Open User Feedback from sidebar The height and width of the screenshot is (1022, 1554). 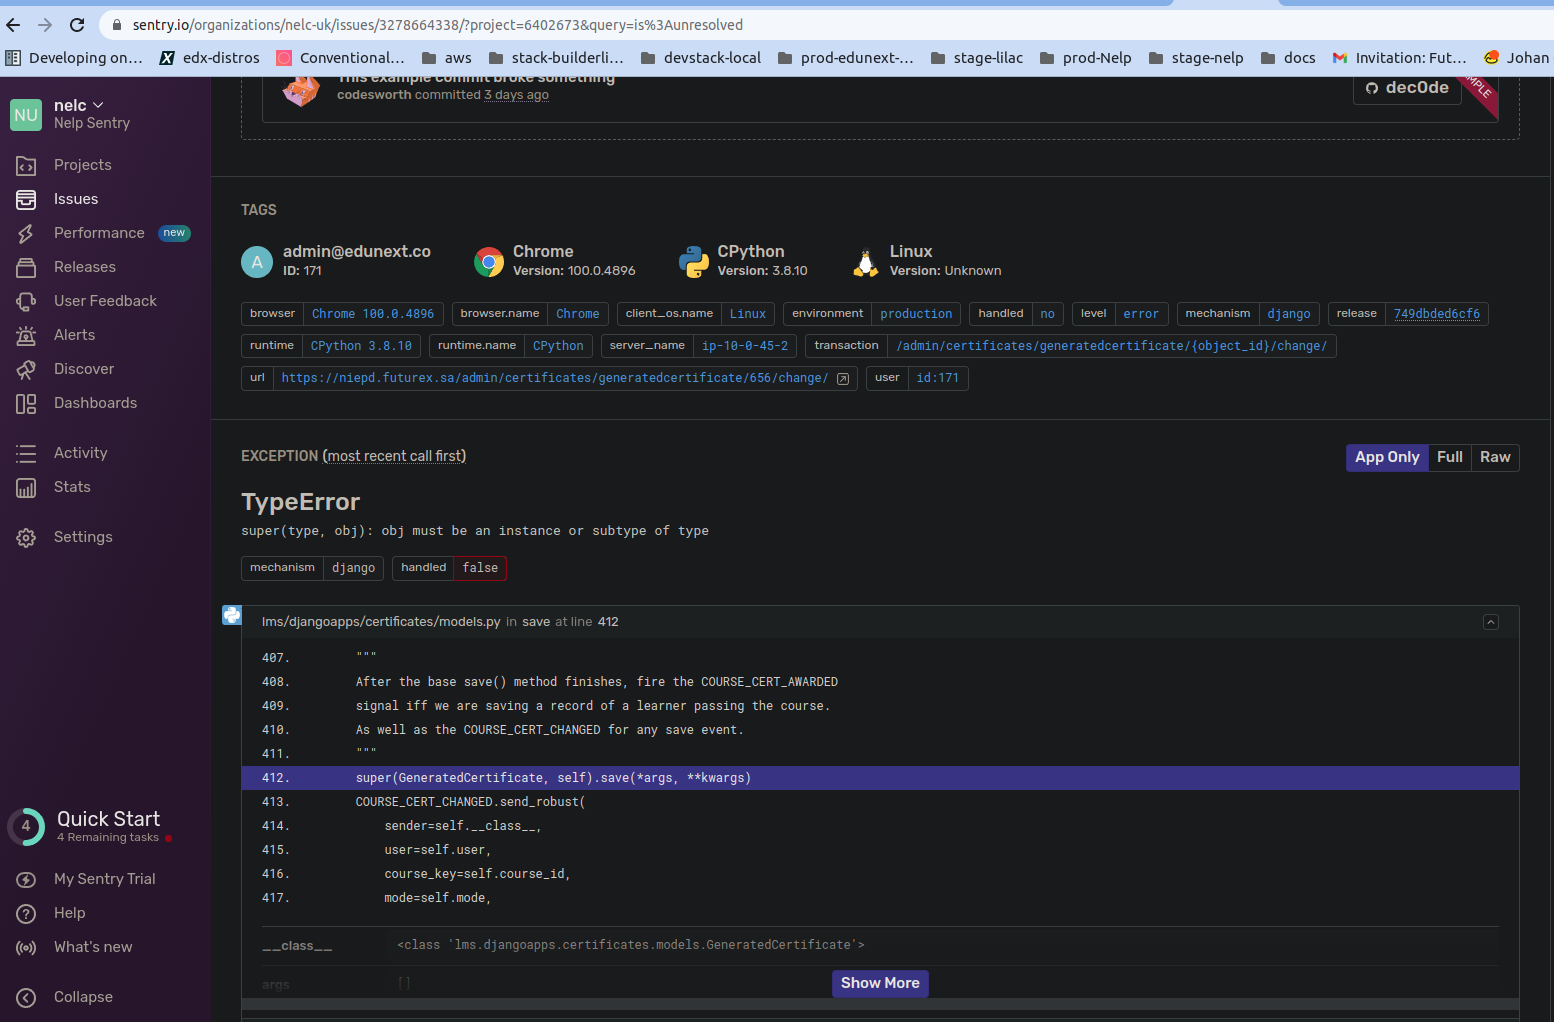tap(105, 301)
